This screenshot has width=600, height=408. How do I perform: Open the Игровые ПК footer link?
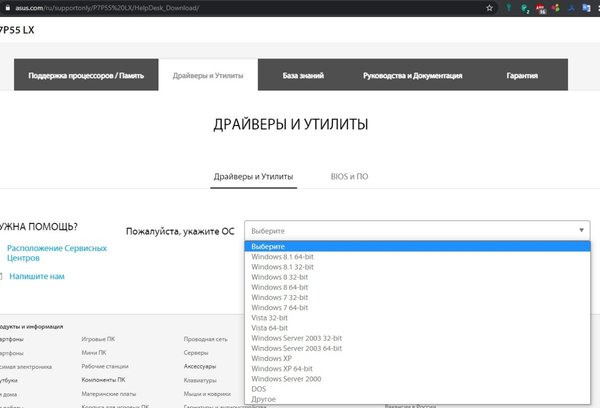98,339
